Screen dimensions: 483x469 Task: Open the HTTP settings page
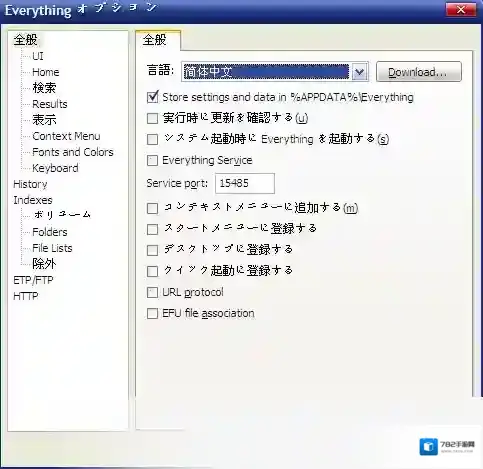point(26,296)
